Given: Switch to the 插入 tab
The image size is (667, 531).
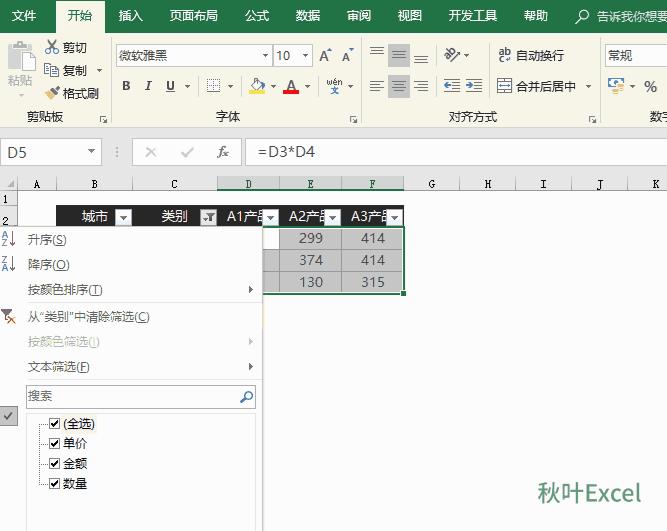Looking at the screenshot, I should (x=131, y=16).
